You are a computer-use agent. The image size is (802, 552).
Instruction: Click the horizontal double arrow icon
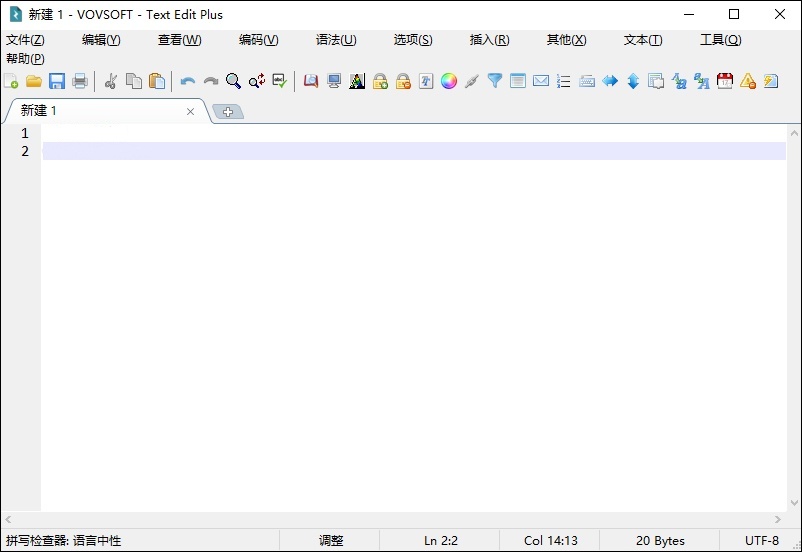pyautogui.click(x=610, y=81)
